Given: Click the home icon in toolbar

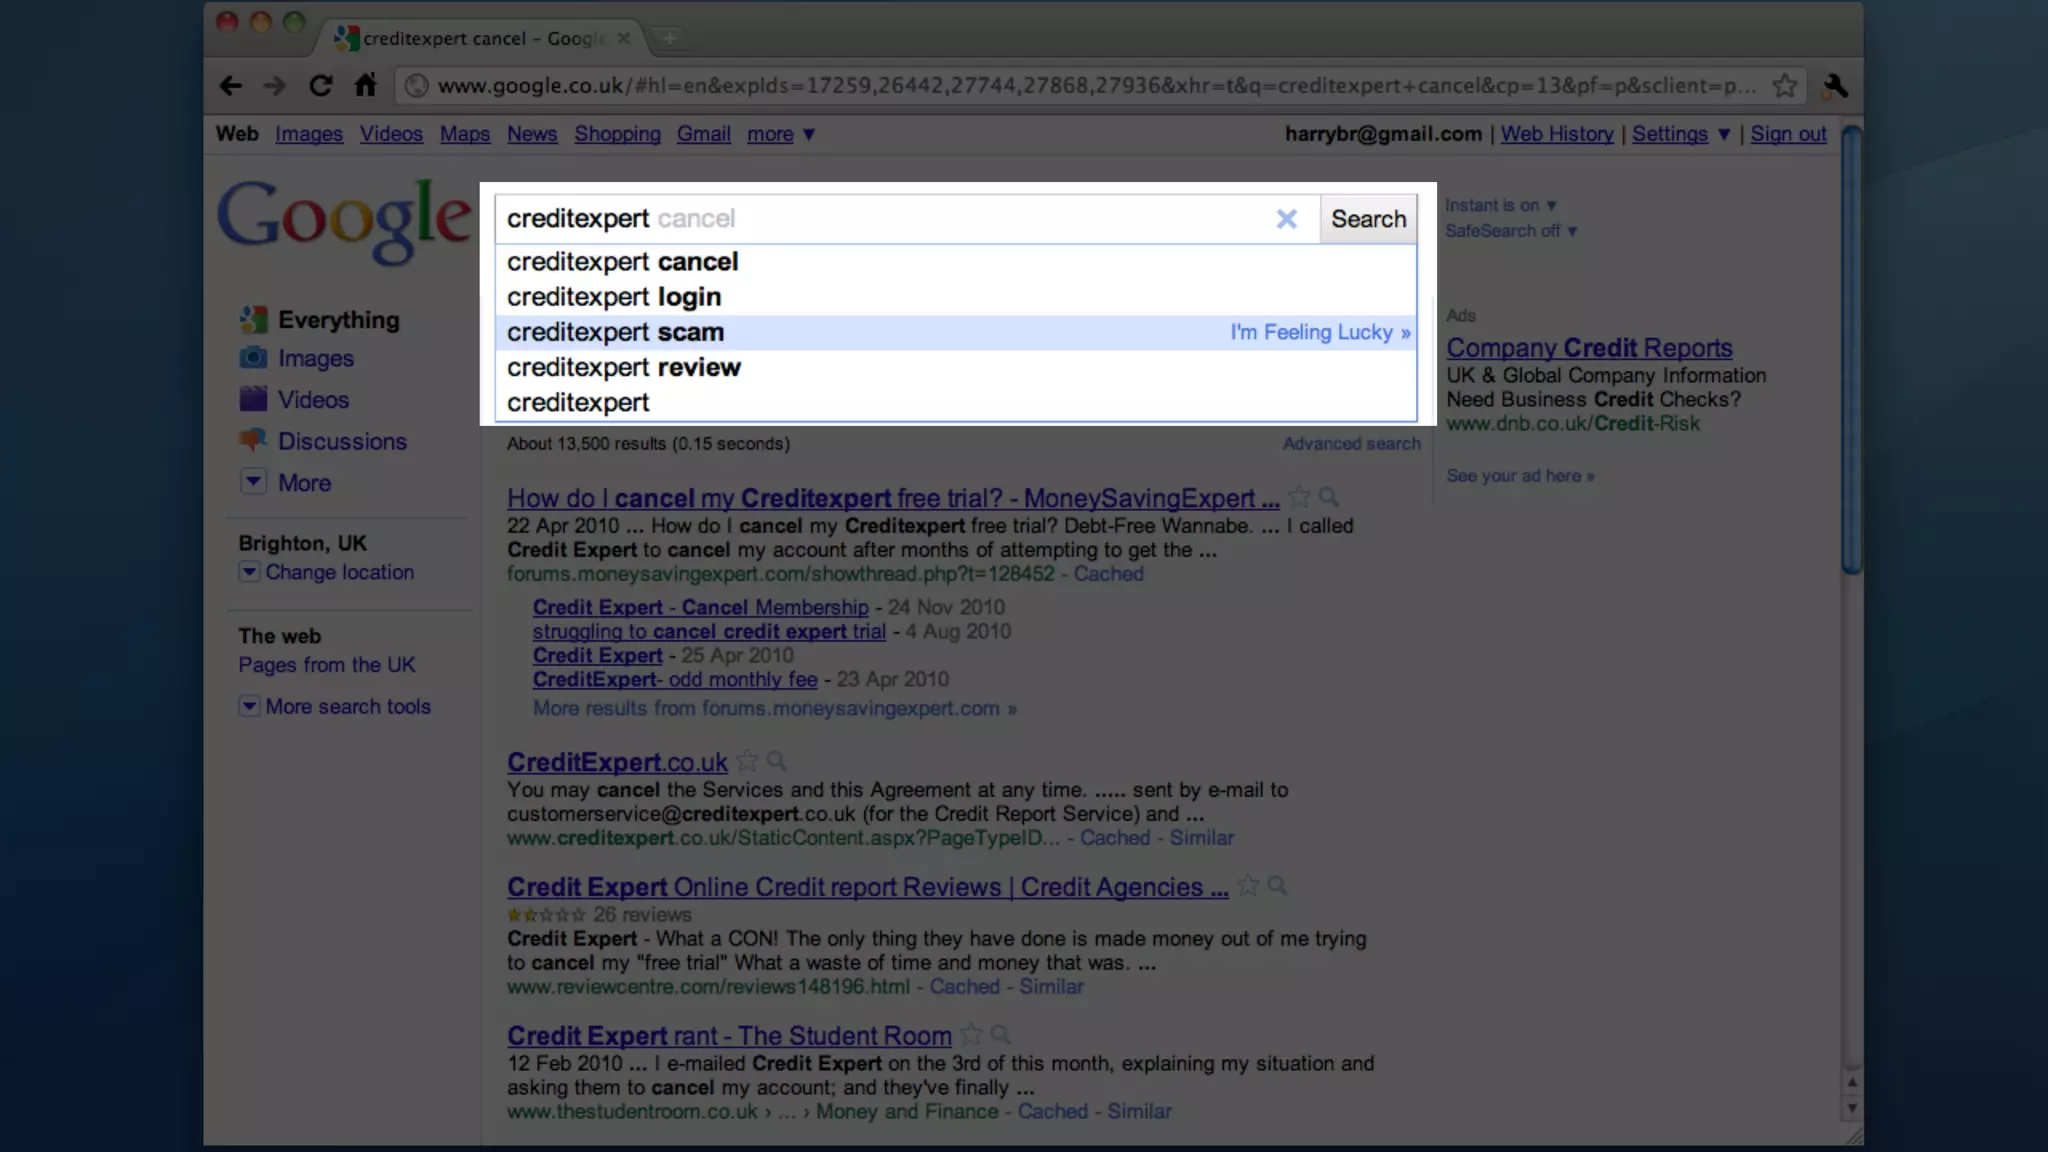Looking at the screenshot, I should coord(366,86).
